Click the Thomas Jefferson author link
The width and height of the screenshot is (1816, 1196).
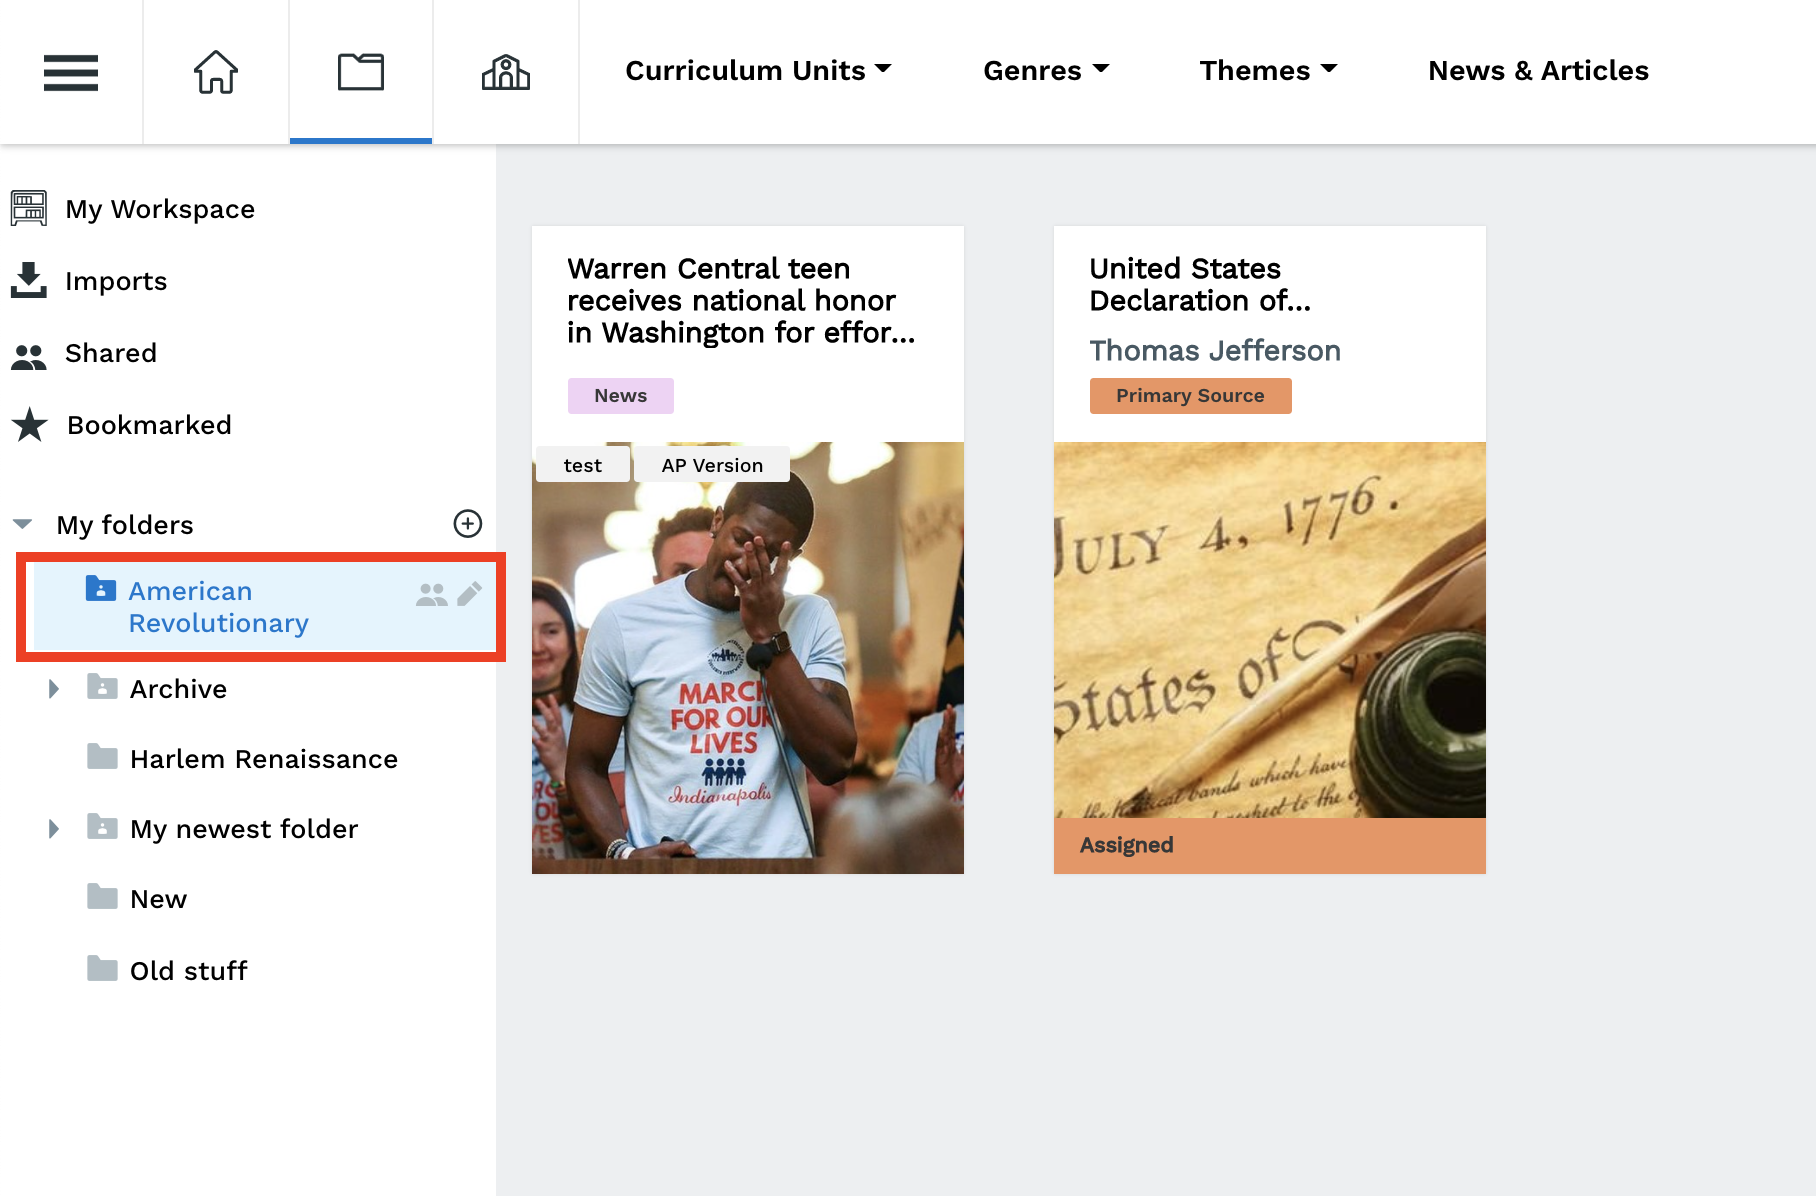point(1215,351)
